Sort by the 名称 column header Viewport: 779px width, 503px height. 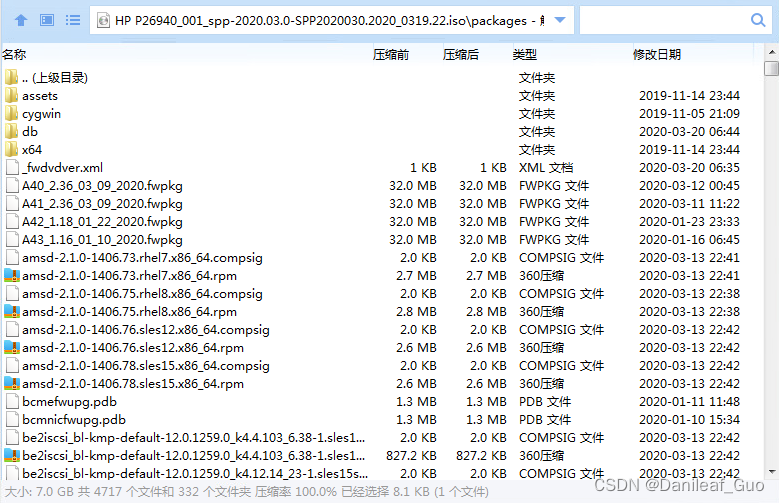click(x=14, y=55)
